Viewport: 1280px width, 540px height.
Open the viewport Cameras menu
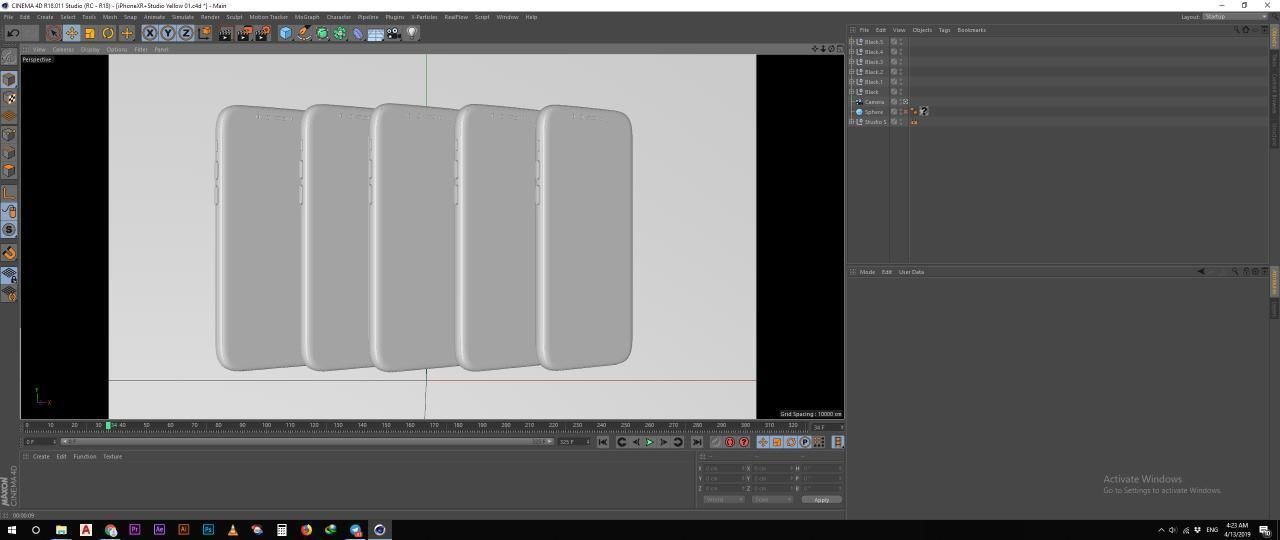[x=63, y=49]
